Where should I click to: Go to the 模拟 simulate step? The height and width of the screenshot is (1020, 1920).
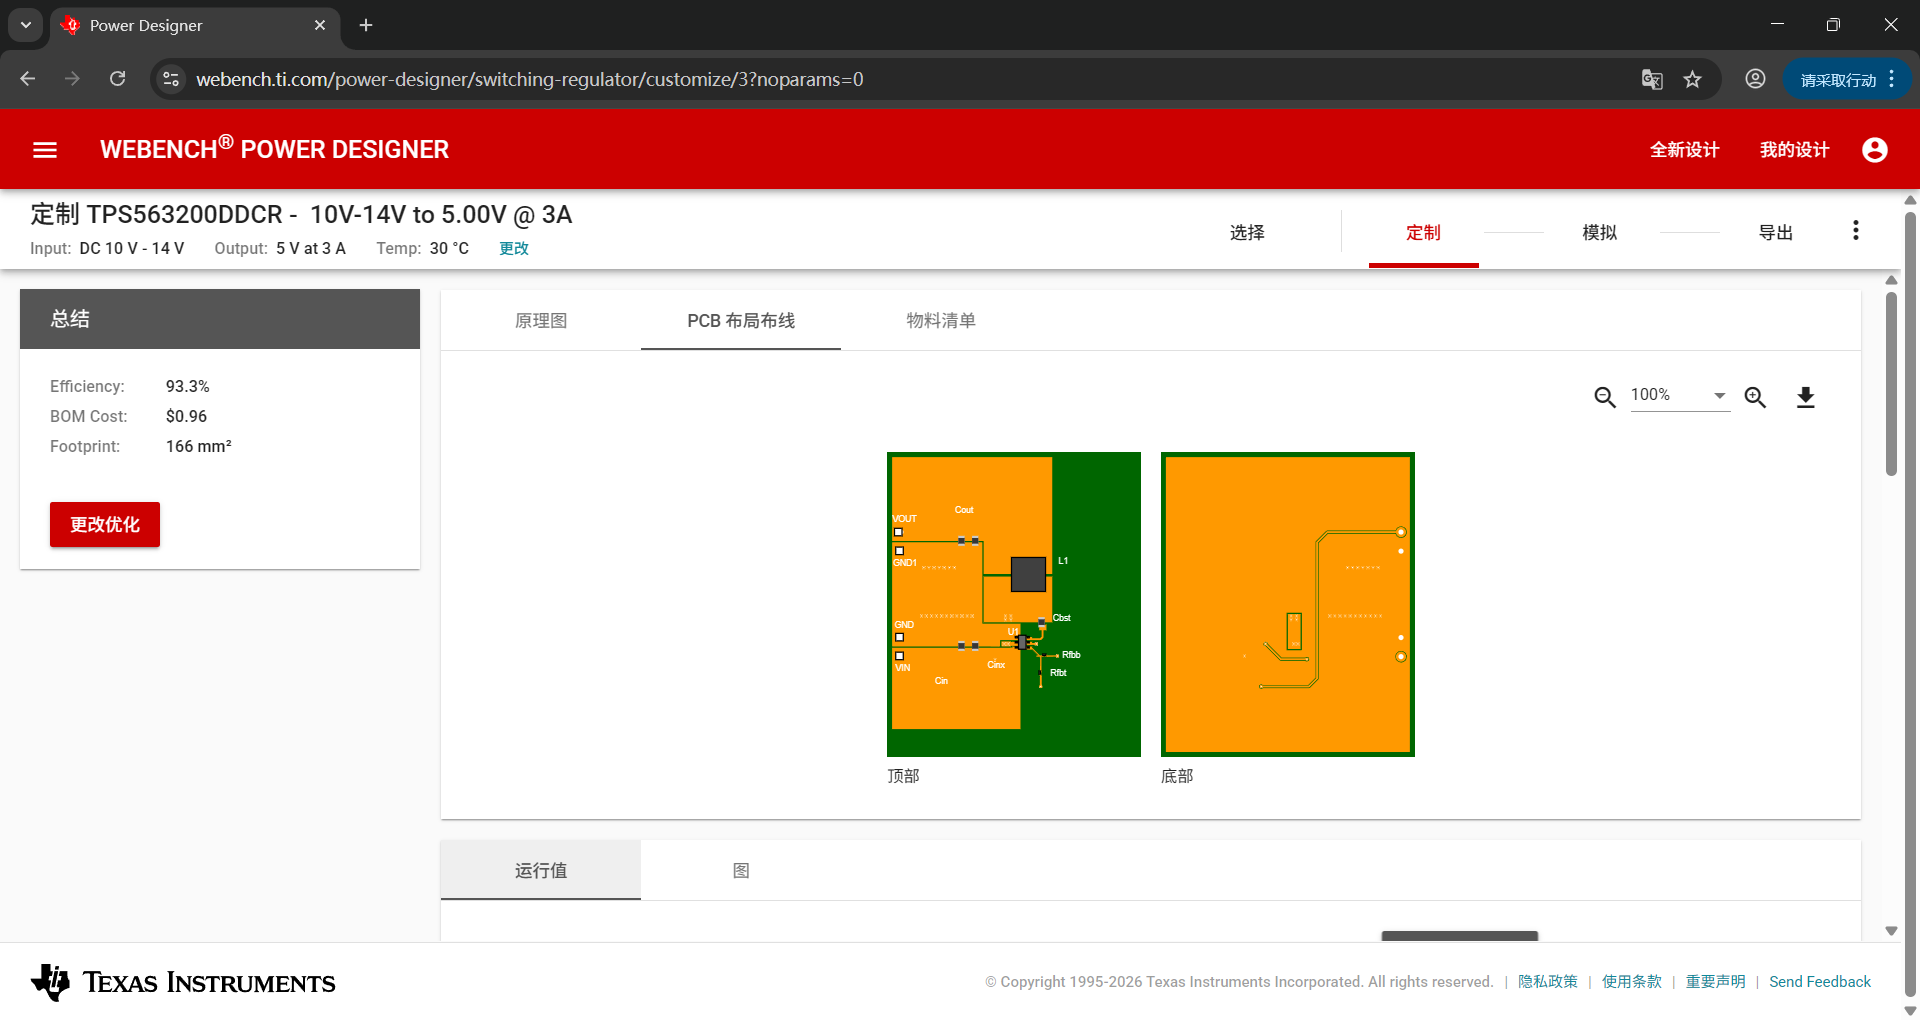(x=1600, y=233)
